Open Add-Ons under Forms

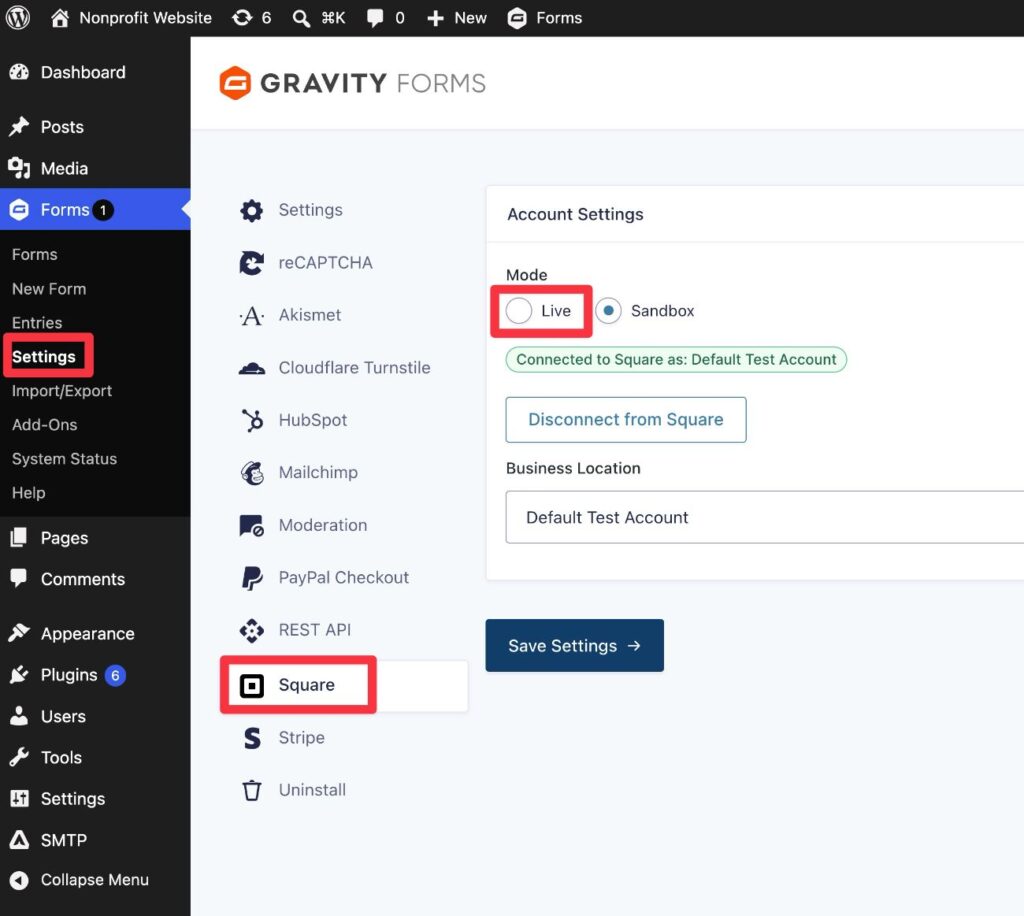coord(44,424)
